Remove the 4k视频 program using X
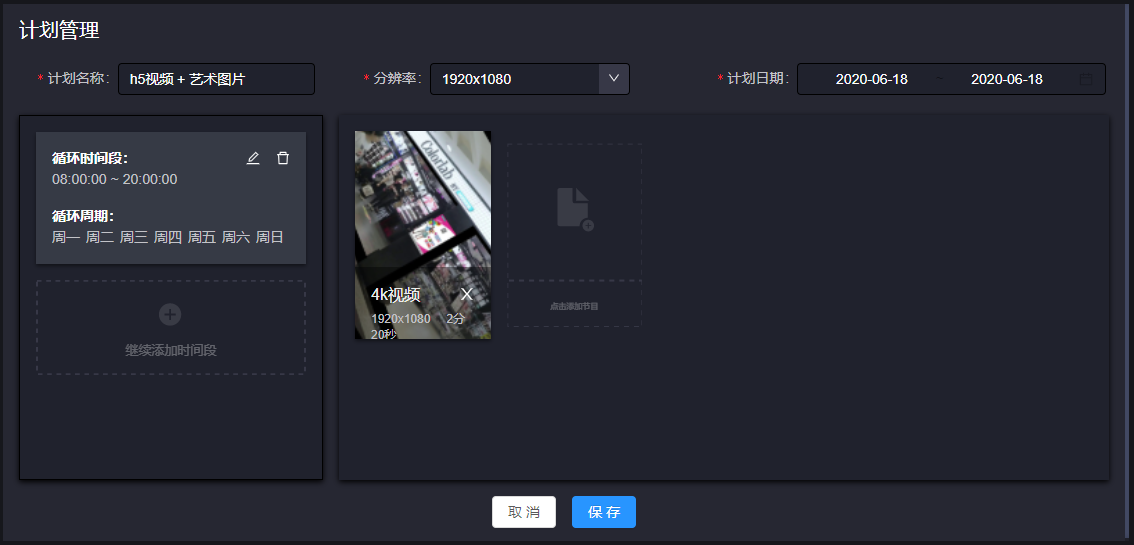 466,294
